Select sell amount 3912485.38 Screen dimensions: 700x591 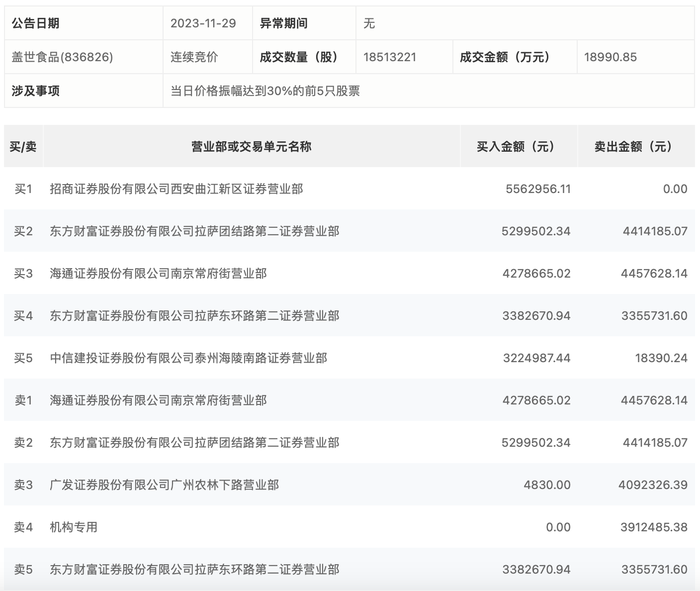[654, 527]
